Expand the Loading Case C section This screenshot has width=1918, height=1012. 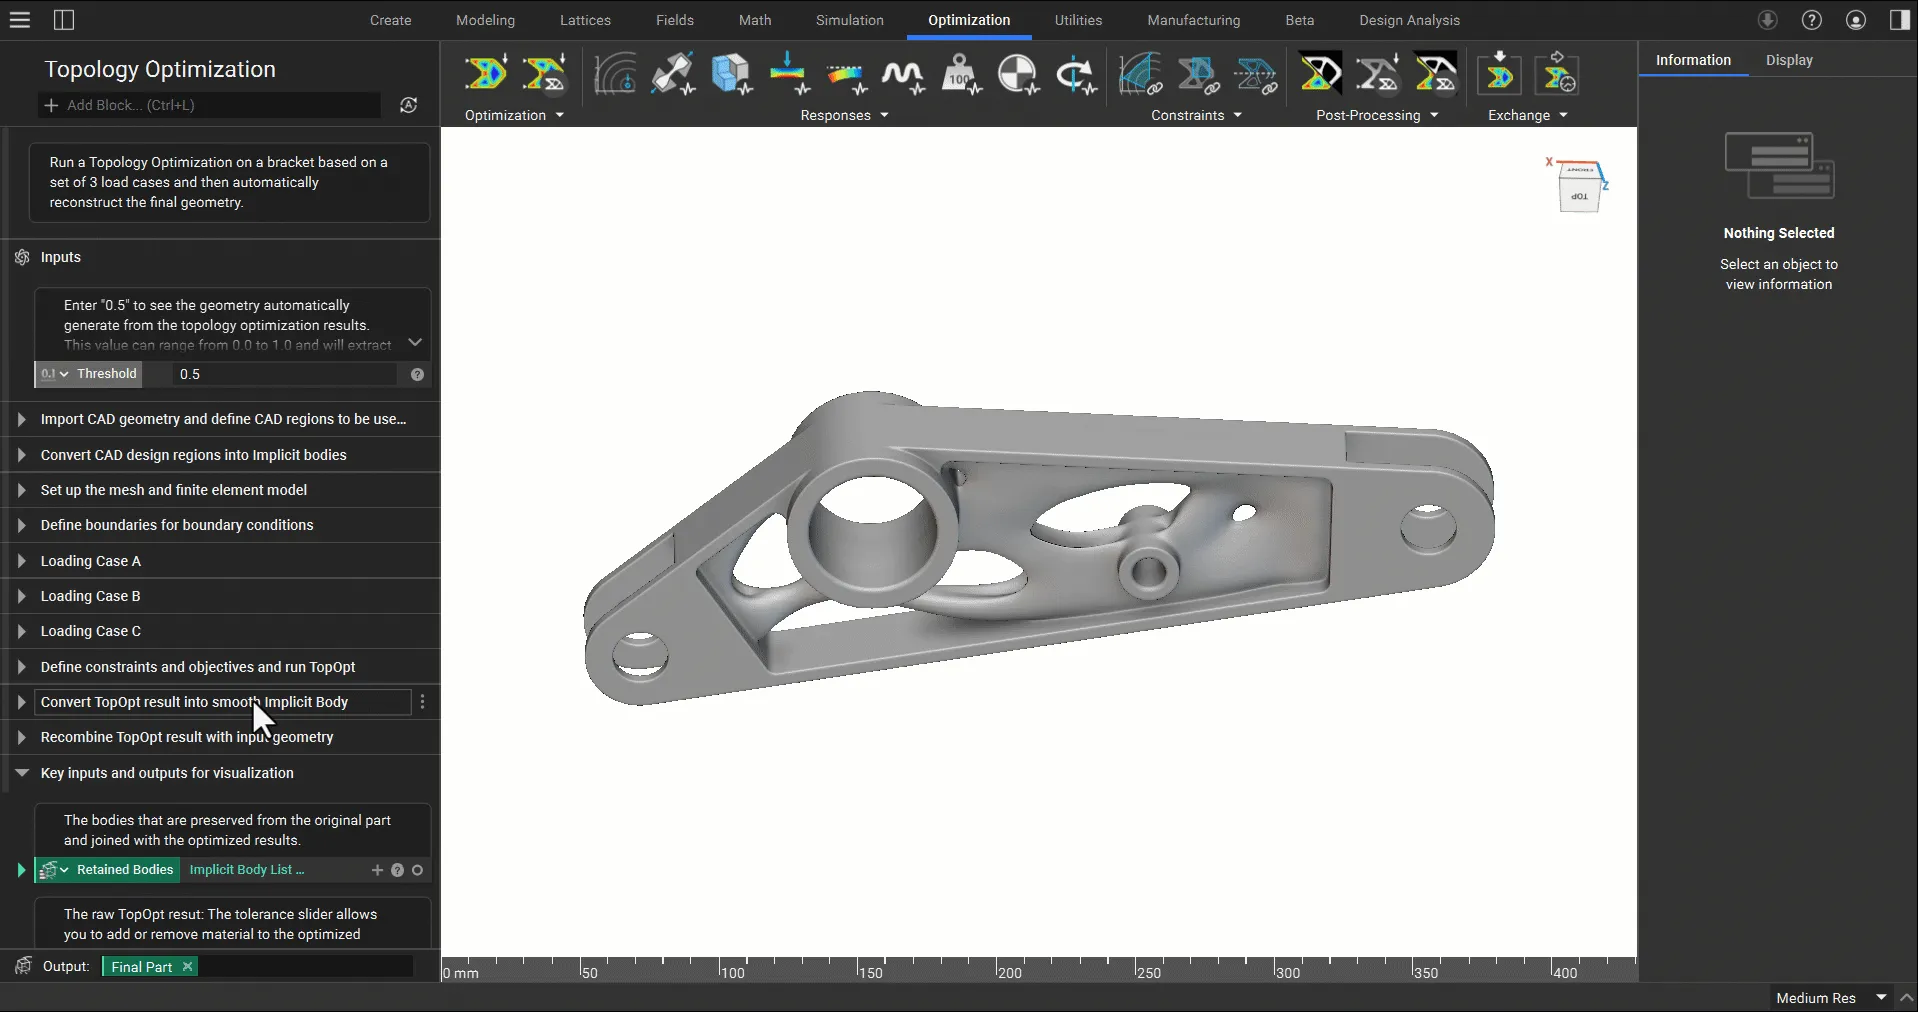tap(22, 631)
